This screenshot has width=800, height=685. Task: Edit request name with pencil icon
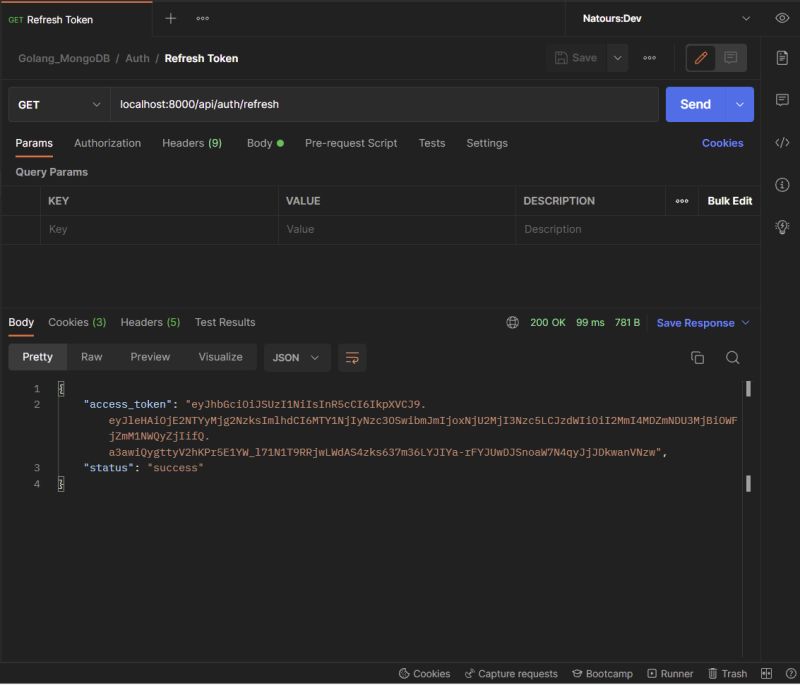coord(700,57)
